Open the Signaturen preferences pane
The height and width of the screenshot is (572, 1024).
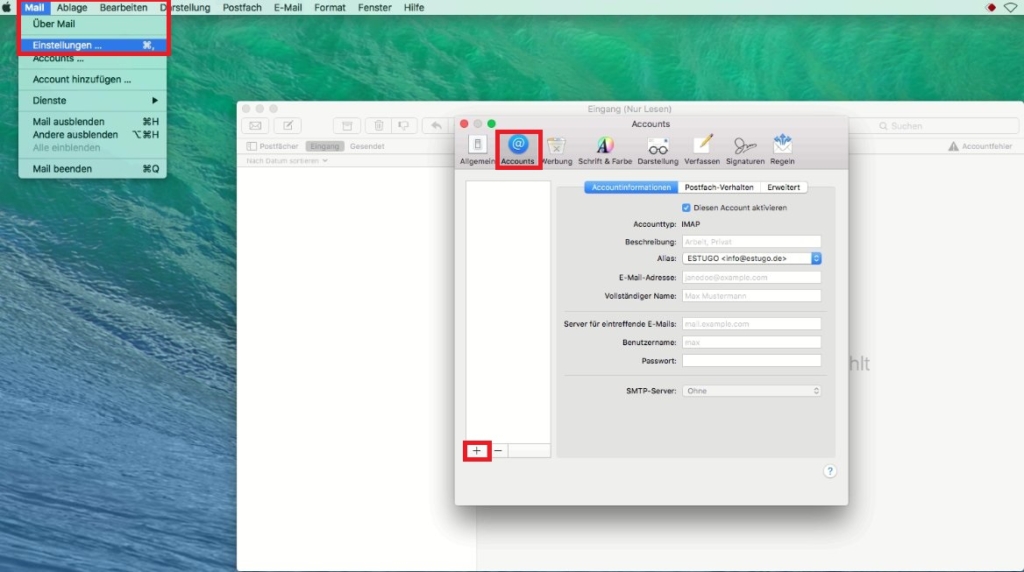tap(745, 149)
